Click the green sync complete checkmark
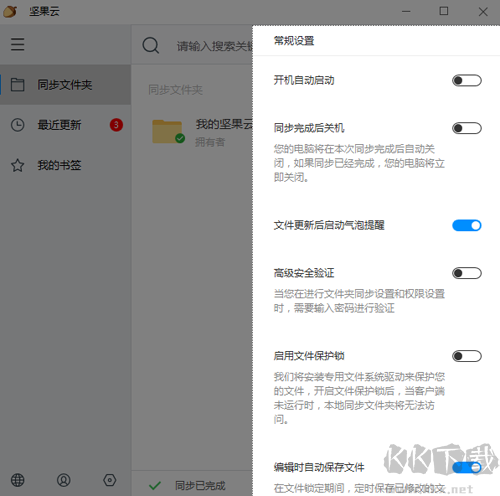500x496 pixels. pyautogui.click(x=155, y=486)
